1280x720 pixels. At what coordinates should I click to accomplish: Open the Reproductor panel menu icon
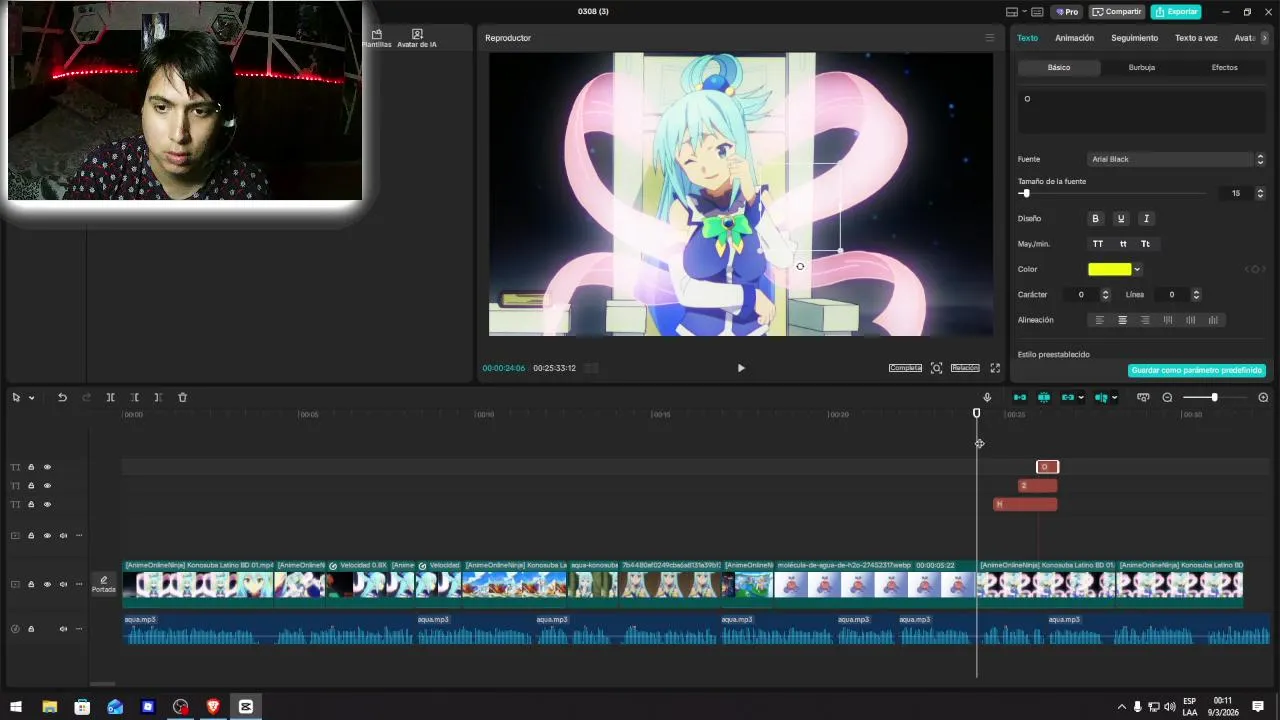(x=990, y=38)
